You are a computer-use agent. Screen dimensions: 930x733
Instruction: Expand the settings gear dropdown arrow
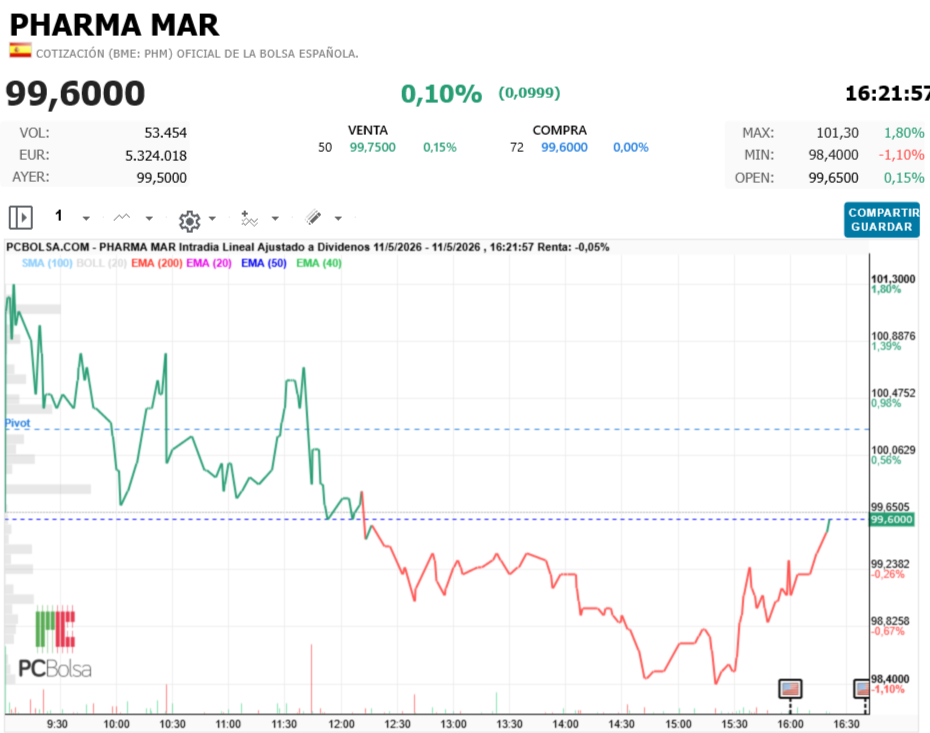(x=212, y=218)
